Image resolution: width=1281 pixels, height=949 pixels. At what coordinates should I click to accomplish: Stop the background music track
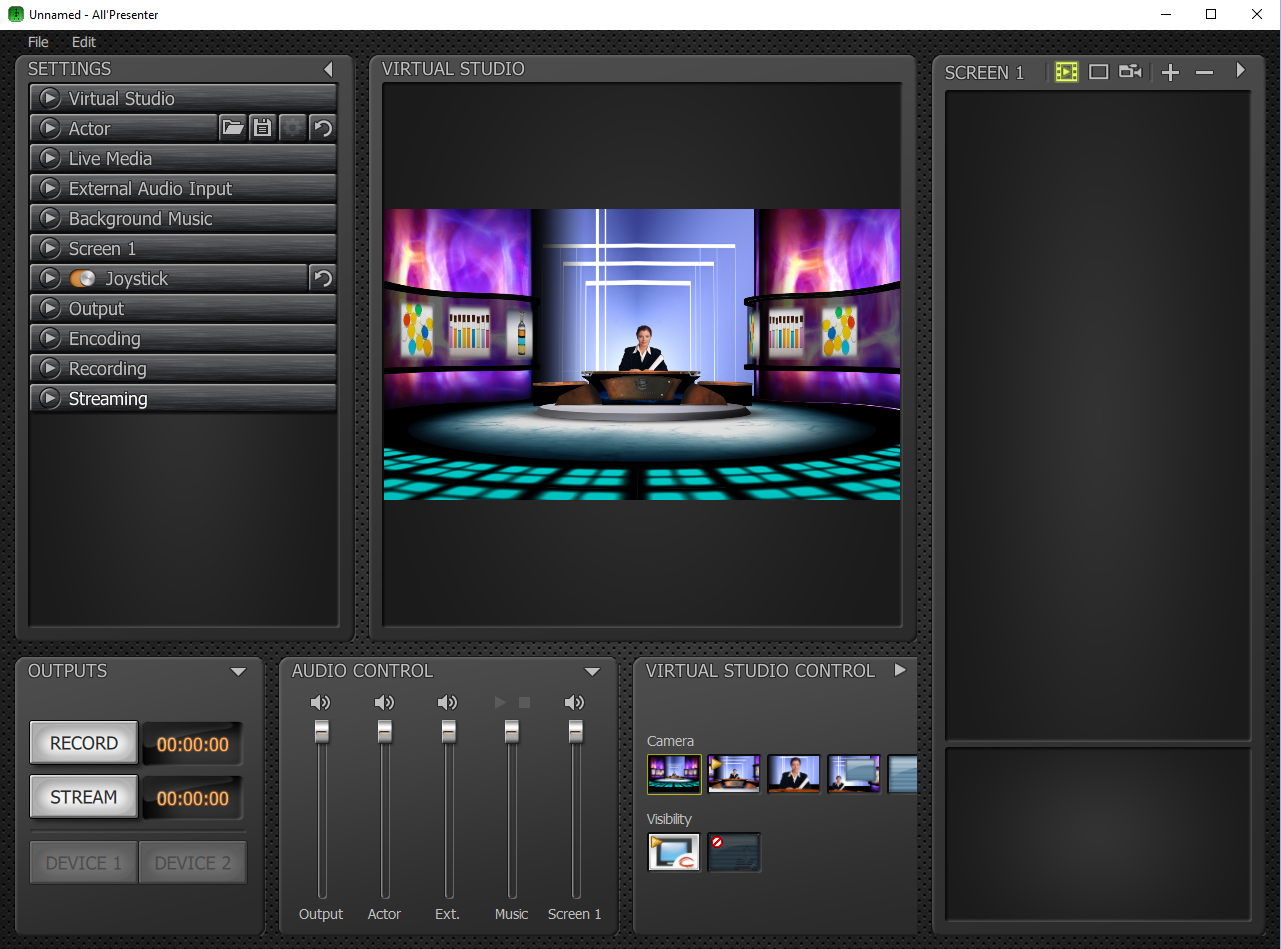[524, 703]
